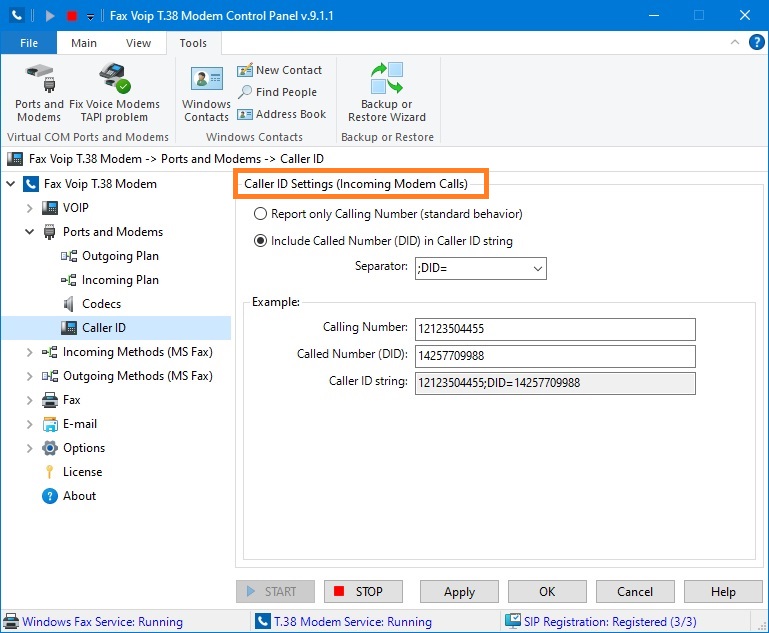The image size is (769, 633).
Task: Click the Fax Voip T.38 Modem root item
Action: (100, 184)
